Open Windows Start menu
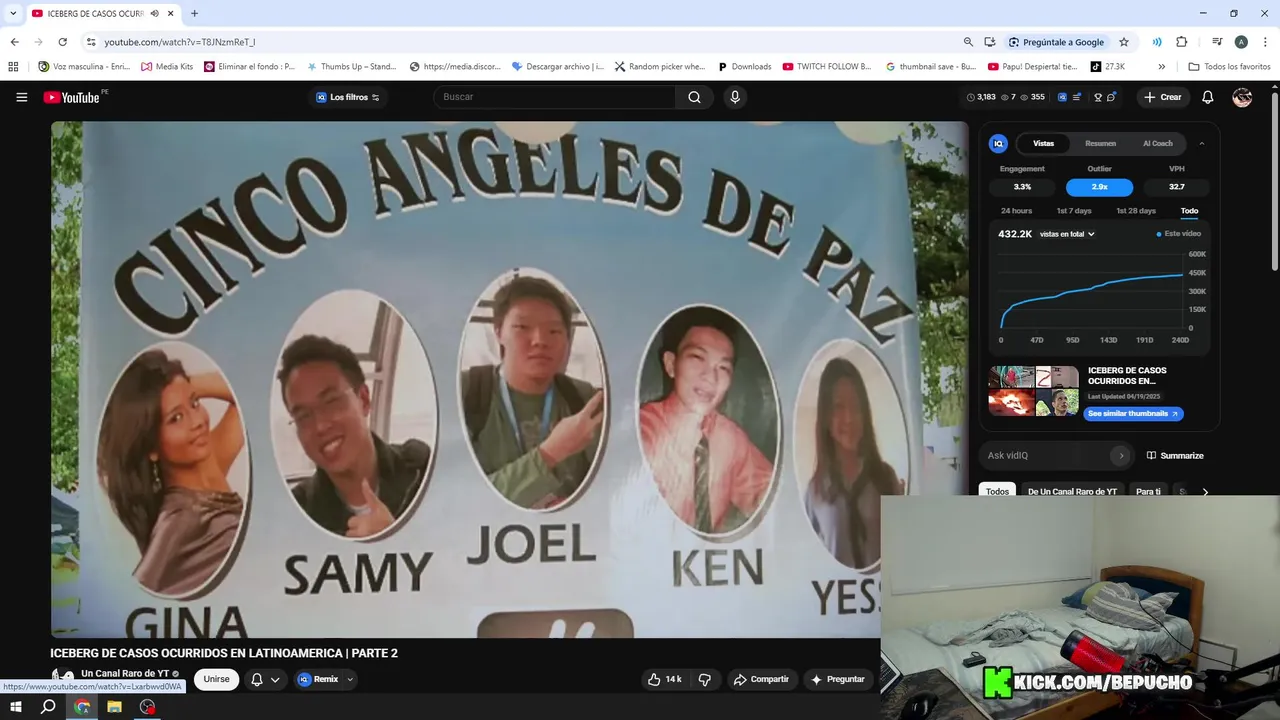The image size is (1280, 720). [x=16, y=707]
